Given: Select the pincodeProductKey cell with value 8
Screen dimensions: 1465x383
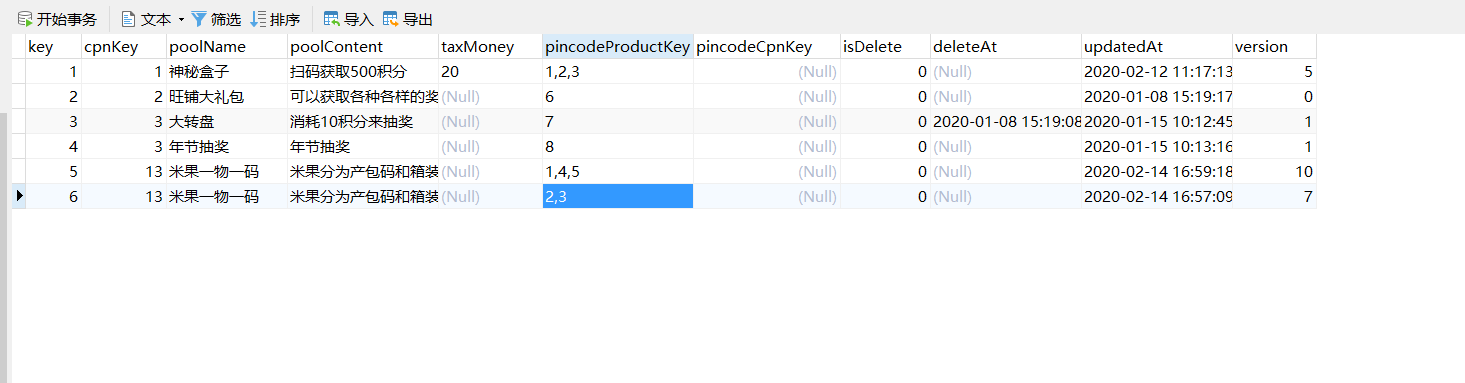Looking at the screenshot, I should [617, 147].
